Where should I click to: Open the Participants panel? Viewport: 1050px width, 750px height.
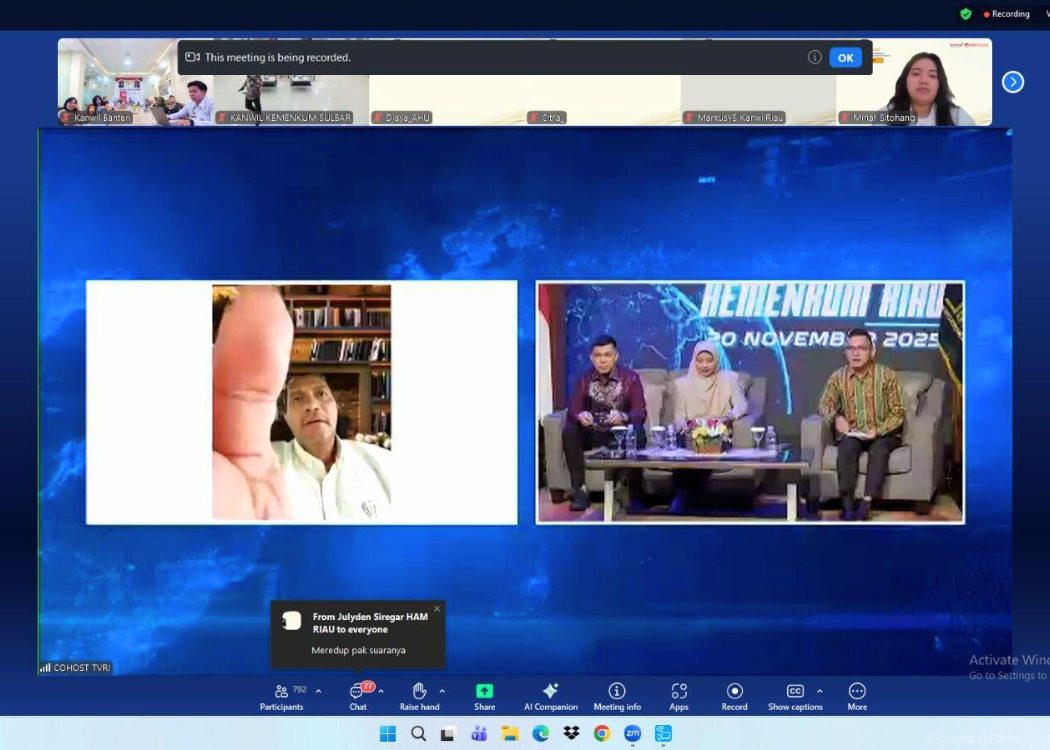[x=282, y=696]
